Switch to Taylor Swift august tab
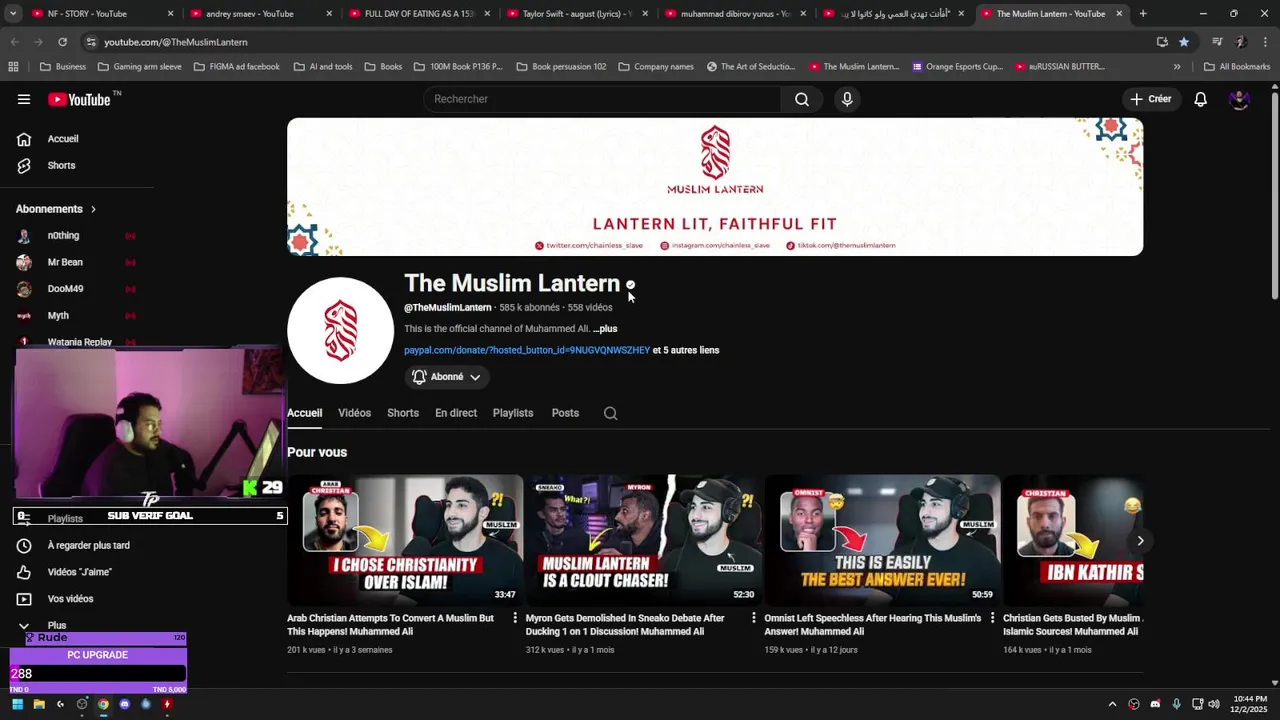 [578, 14]
